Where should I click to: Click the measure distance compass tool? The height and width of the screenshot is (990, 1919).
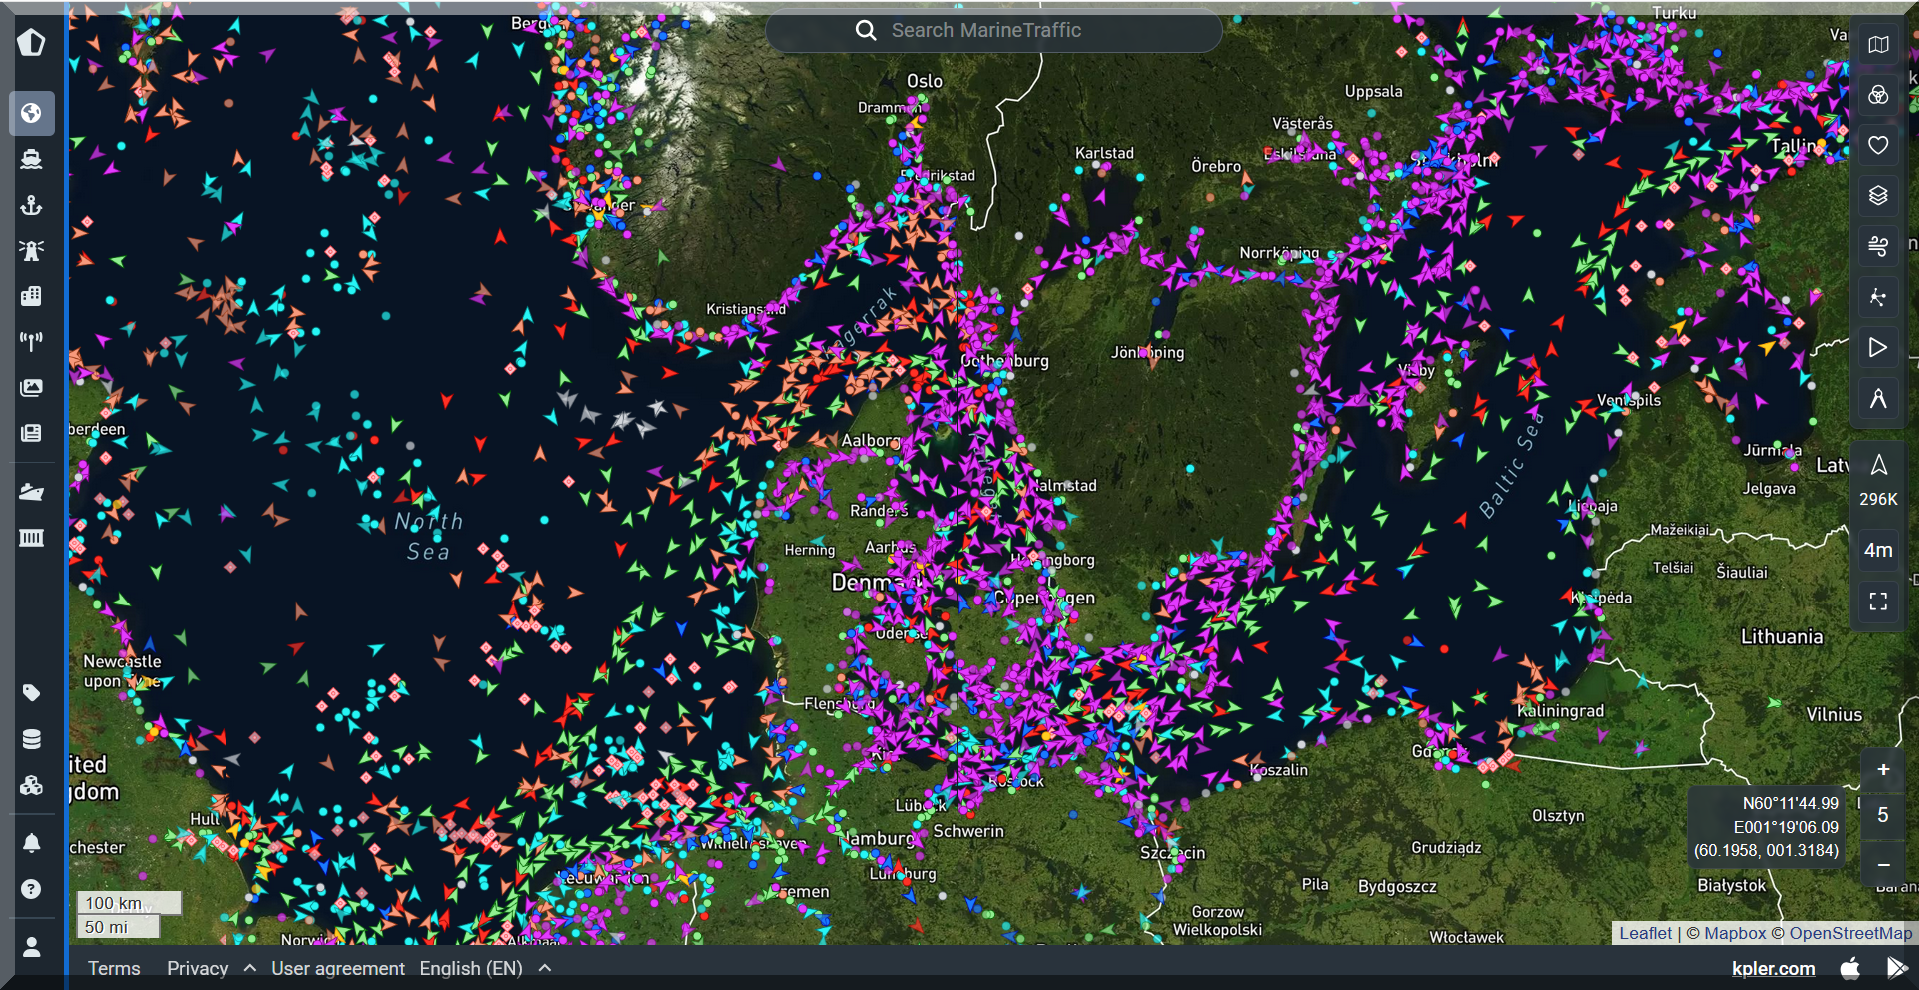(1878, 399)
